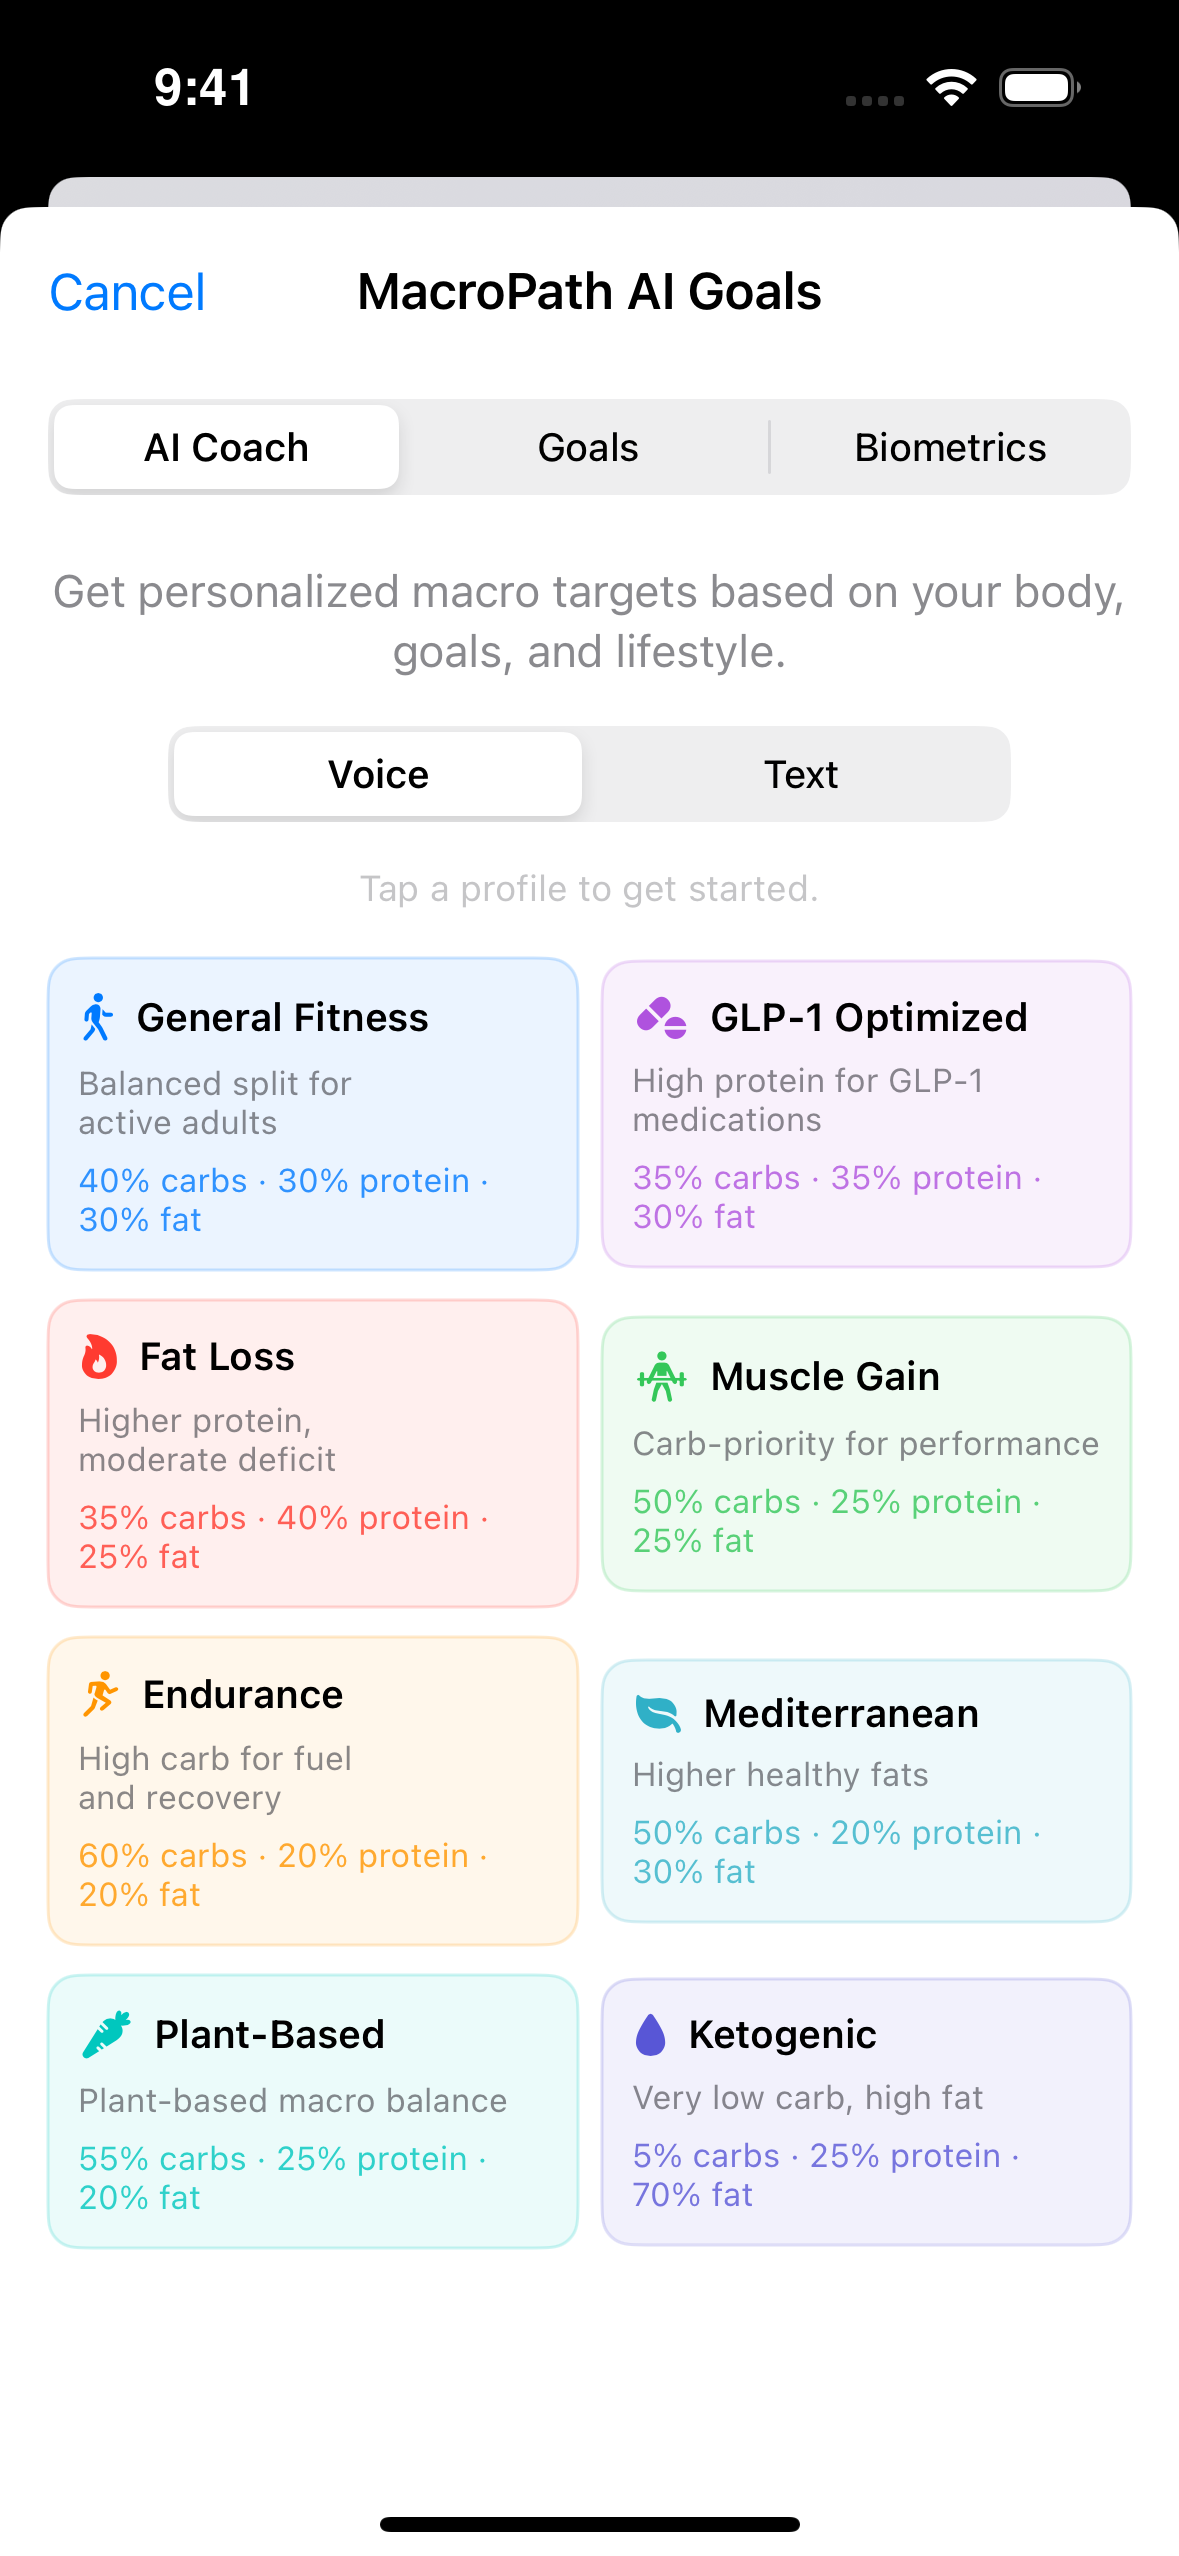
Task: Open the Biometrics tab
Action: 950,448
